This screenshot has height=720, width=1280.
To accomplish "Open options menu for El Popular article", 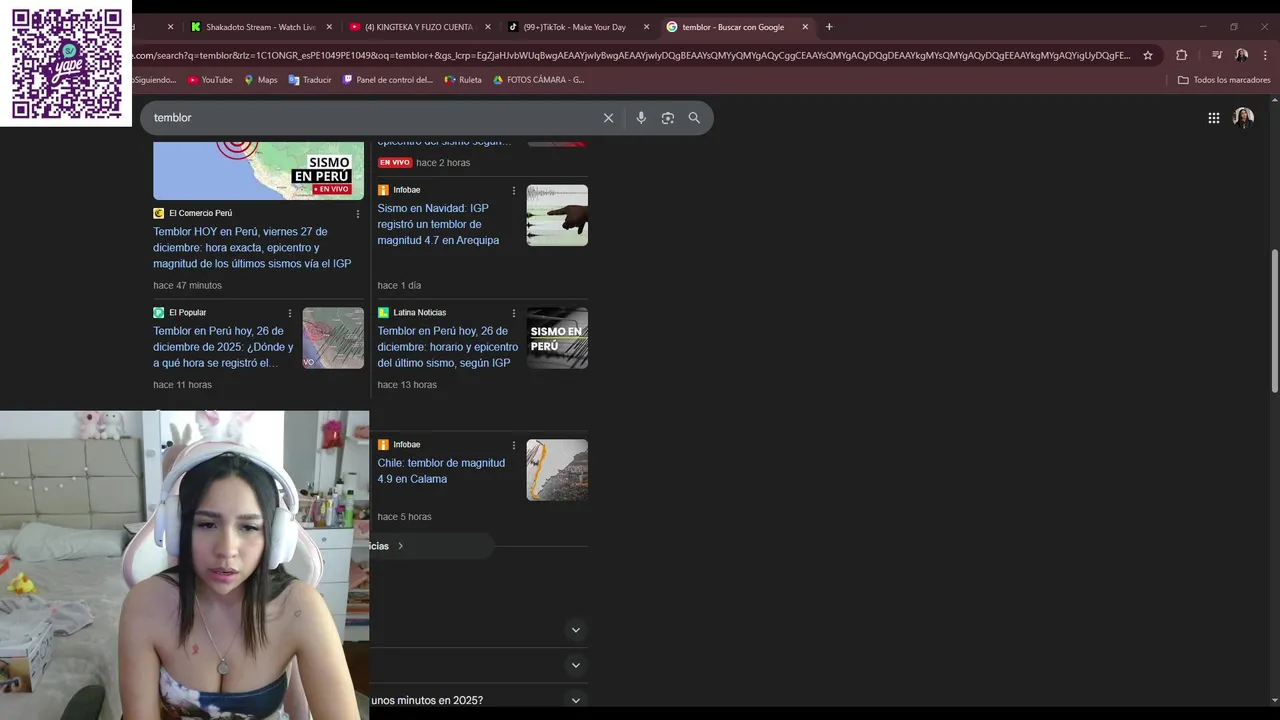I will 290,313.
